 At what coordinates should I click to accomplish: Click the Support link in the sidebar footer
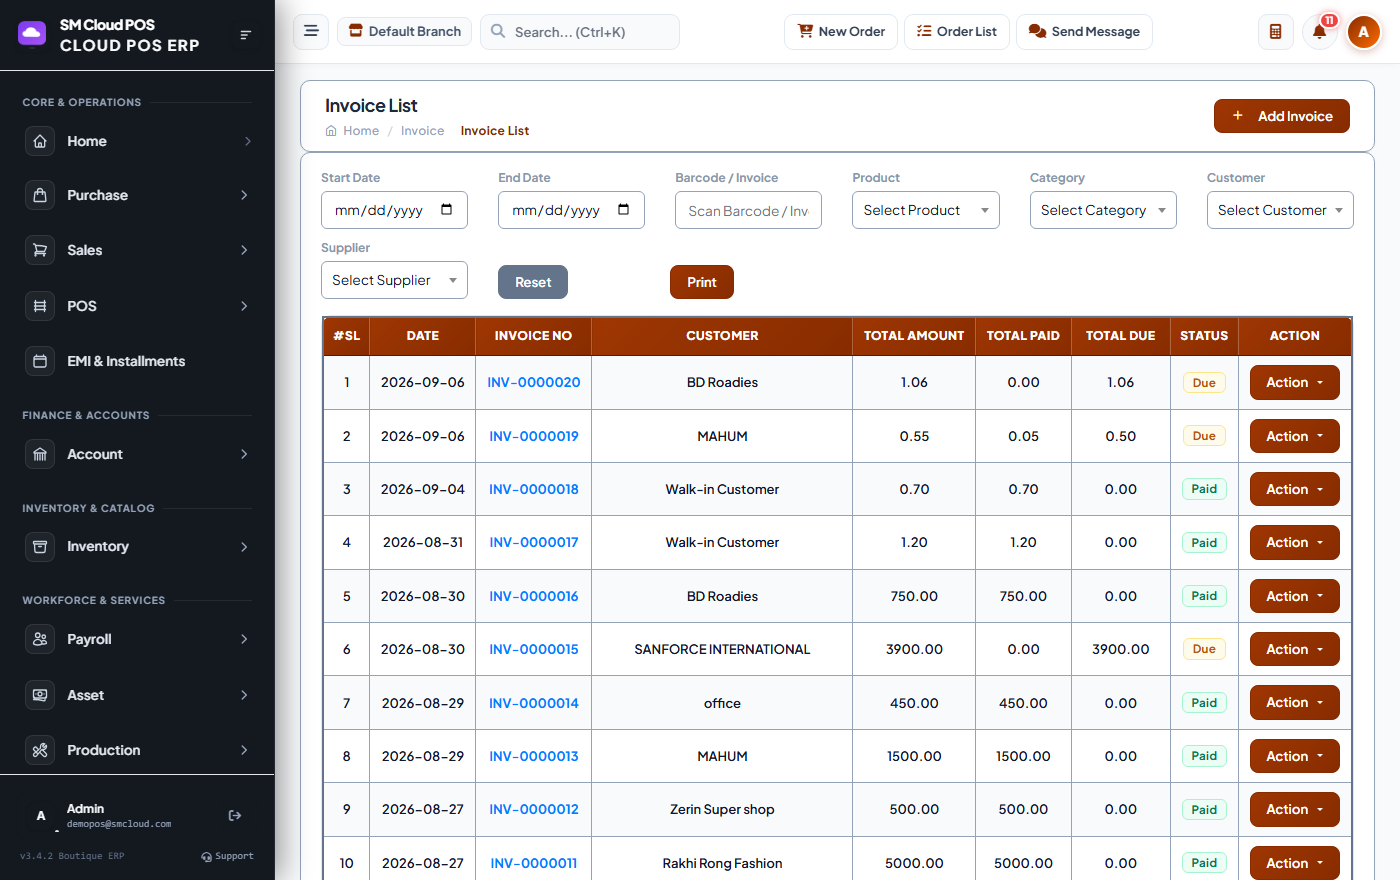tap(227, 856)
